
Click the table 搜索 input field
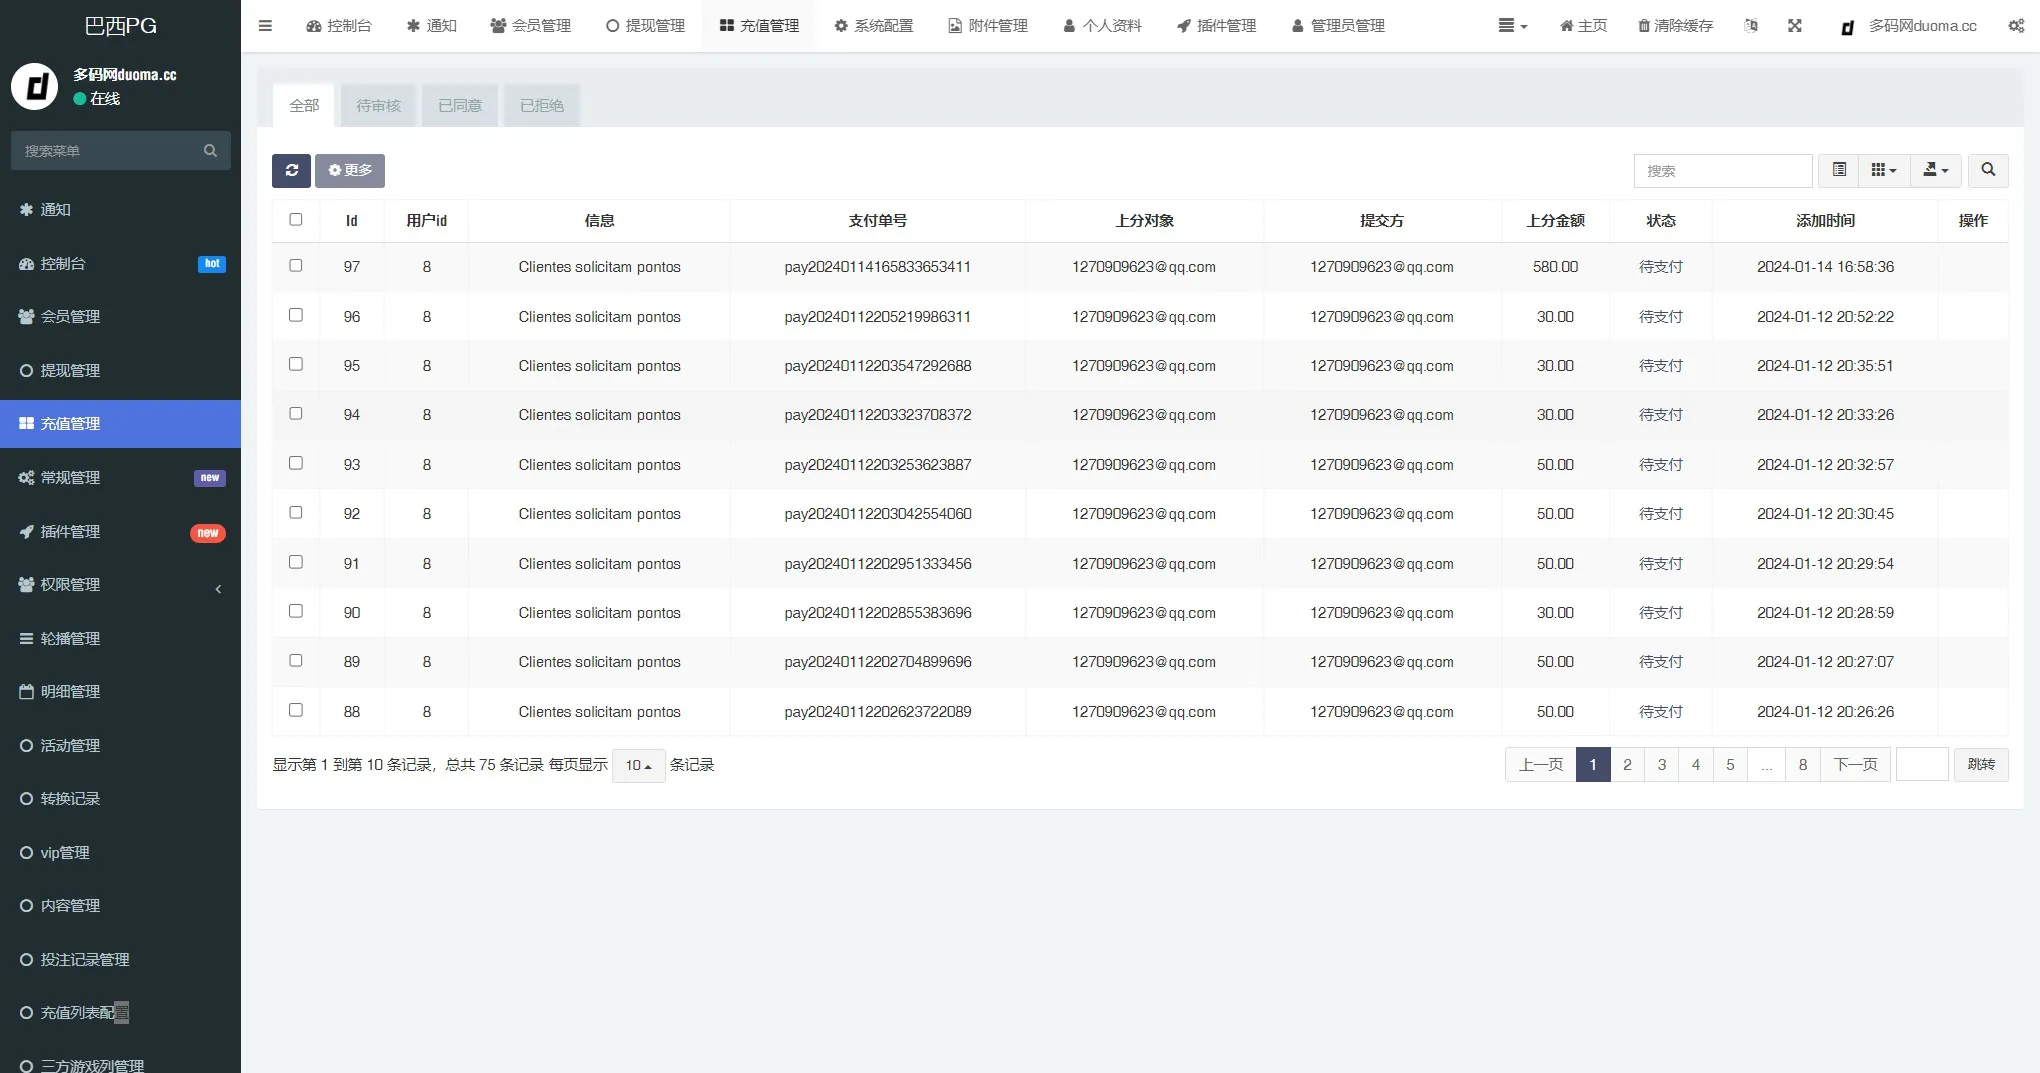(x=1722, y=171)
